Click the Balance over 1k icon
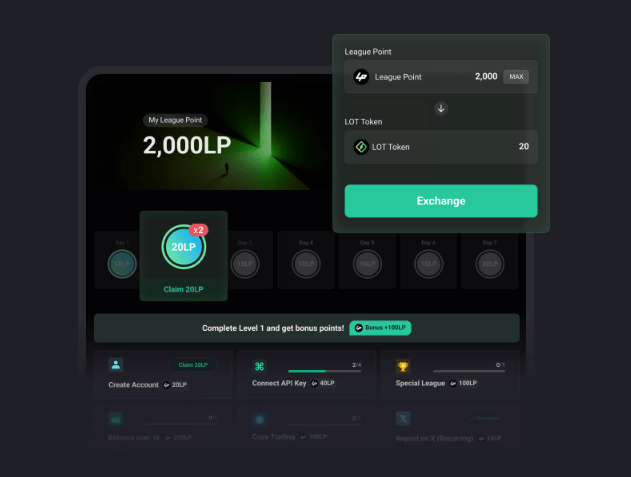This screenshot has width=631, height=477. 116,419
